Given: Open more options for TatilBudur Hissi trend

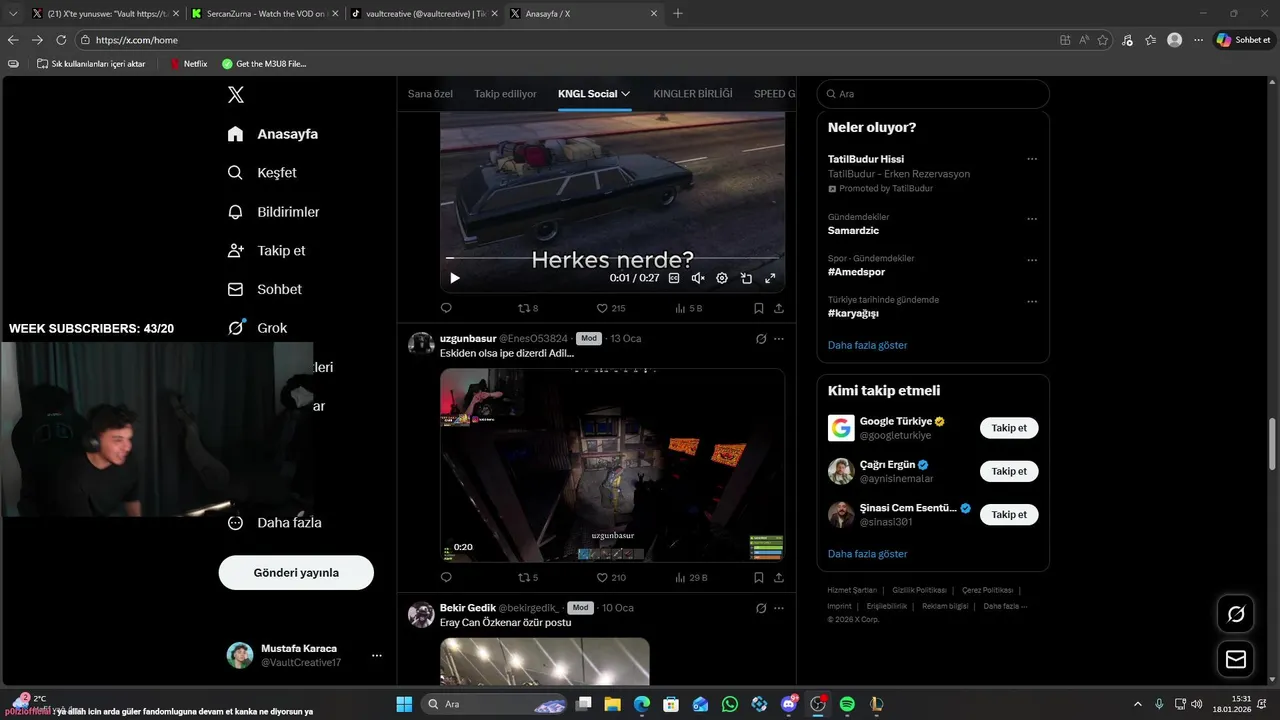Looking at the screenshot, I should pyautogui.click(x=1032, y=159).
